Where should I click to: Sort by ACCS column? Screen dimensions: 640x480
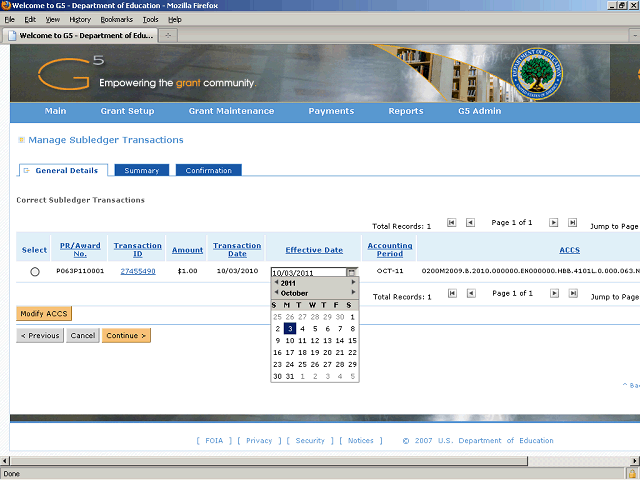click(x=569, y=250)
